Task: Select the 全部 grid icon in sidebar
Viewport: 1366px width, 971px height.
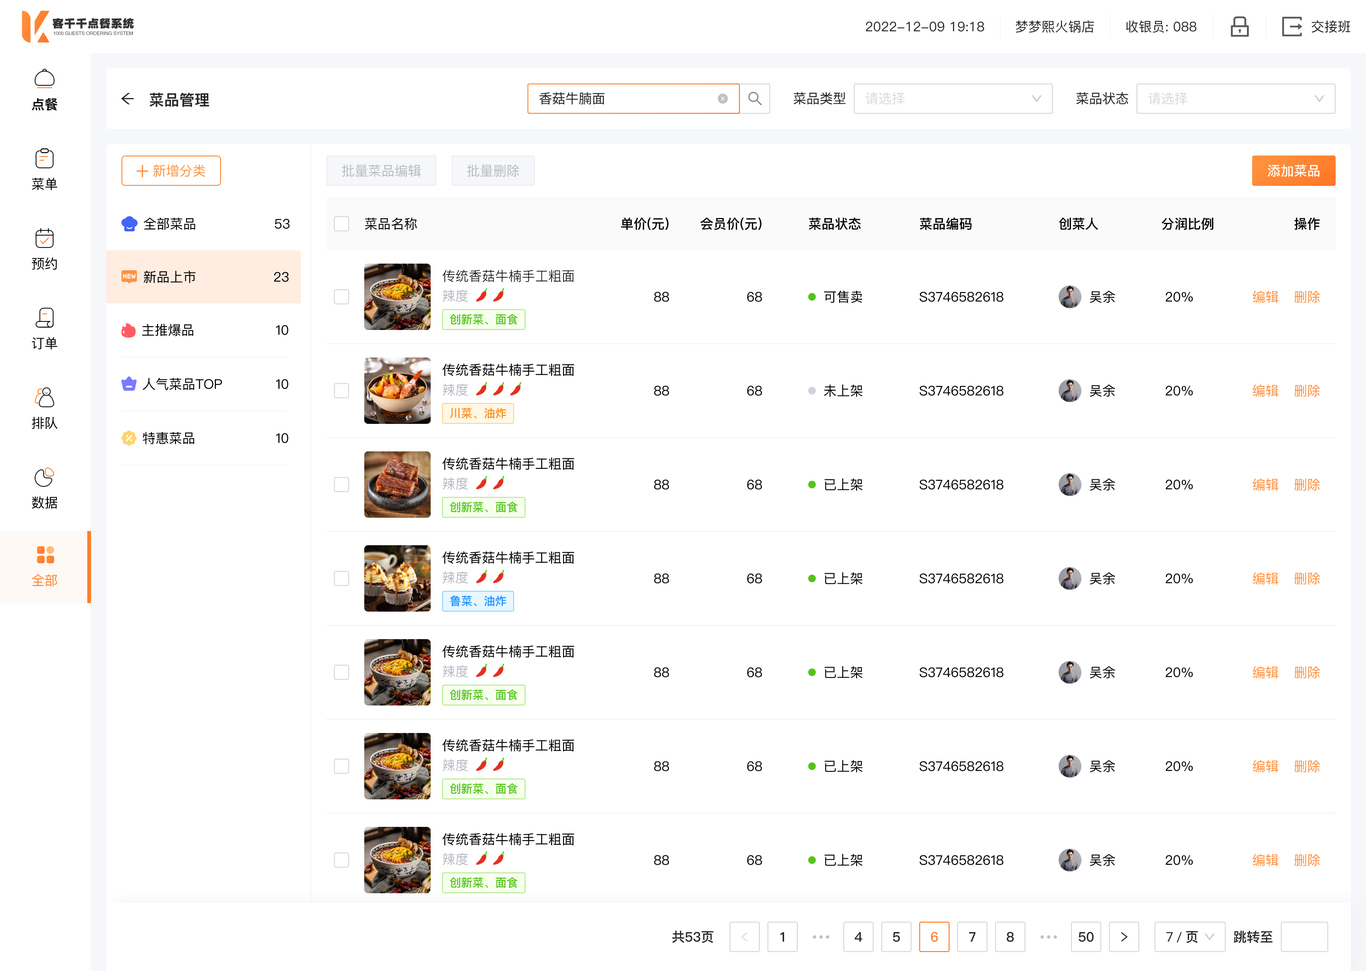Action: click(45, 555)
